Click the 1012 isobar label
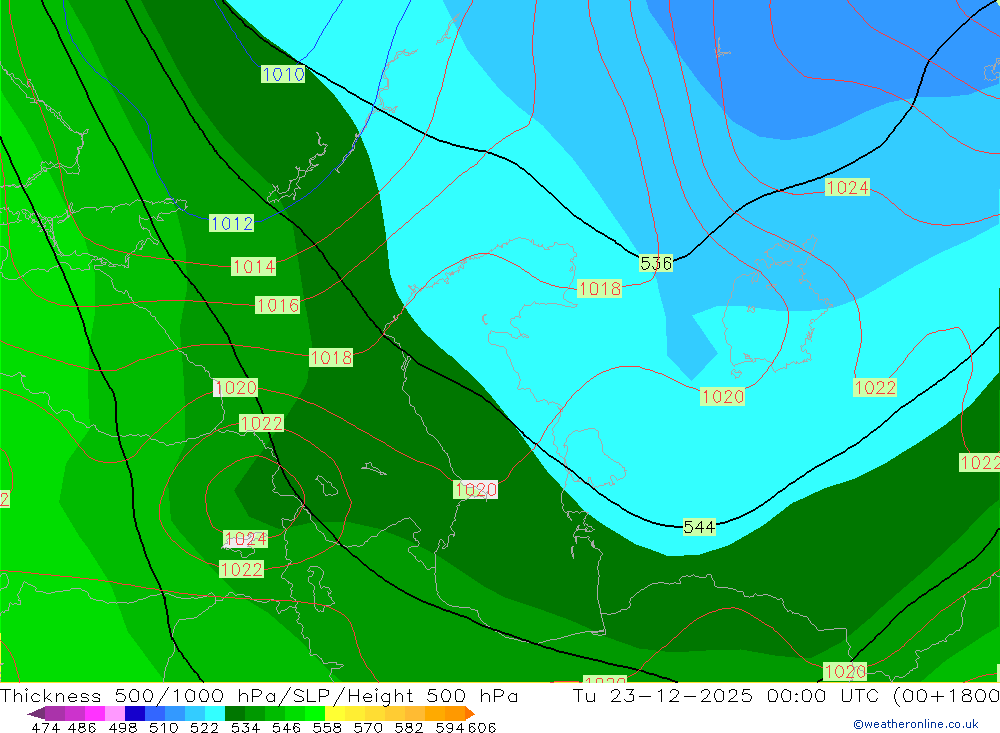 (x=232, y=223)
